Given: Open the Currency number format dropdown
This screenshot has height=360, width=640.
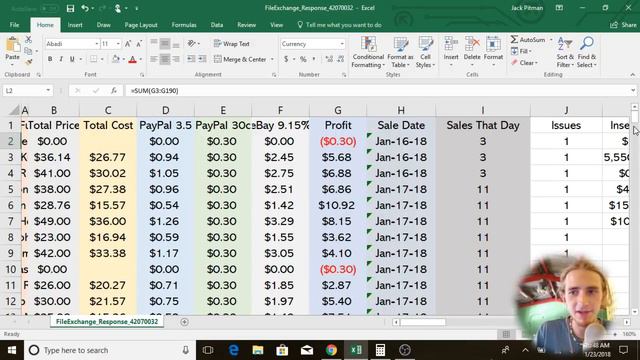Looking at the screenshot, I should [x=342, y=44].
